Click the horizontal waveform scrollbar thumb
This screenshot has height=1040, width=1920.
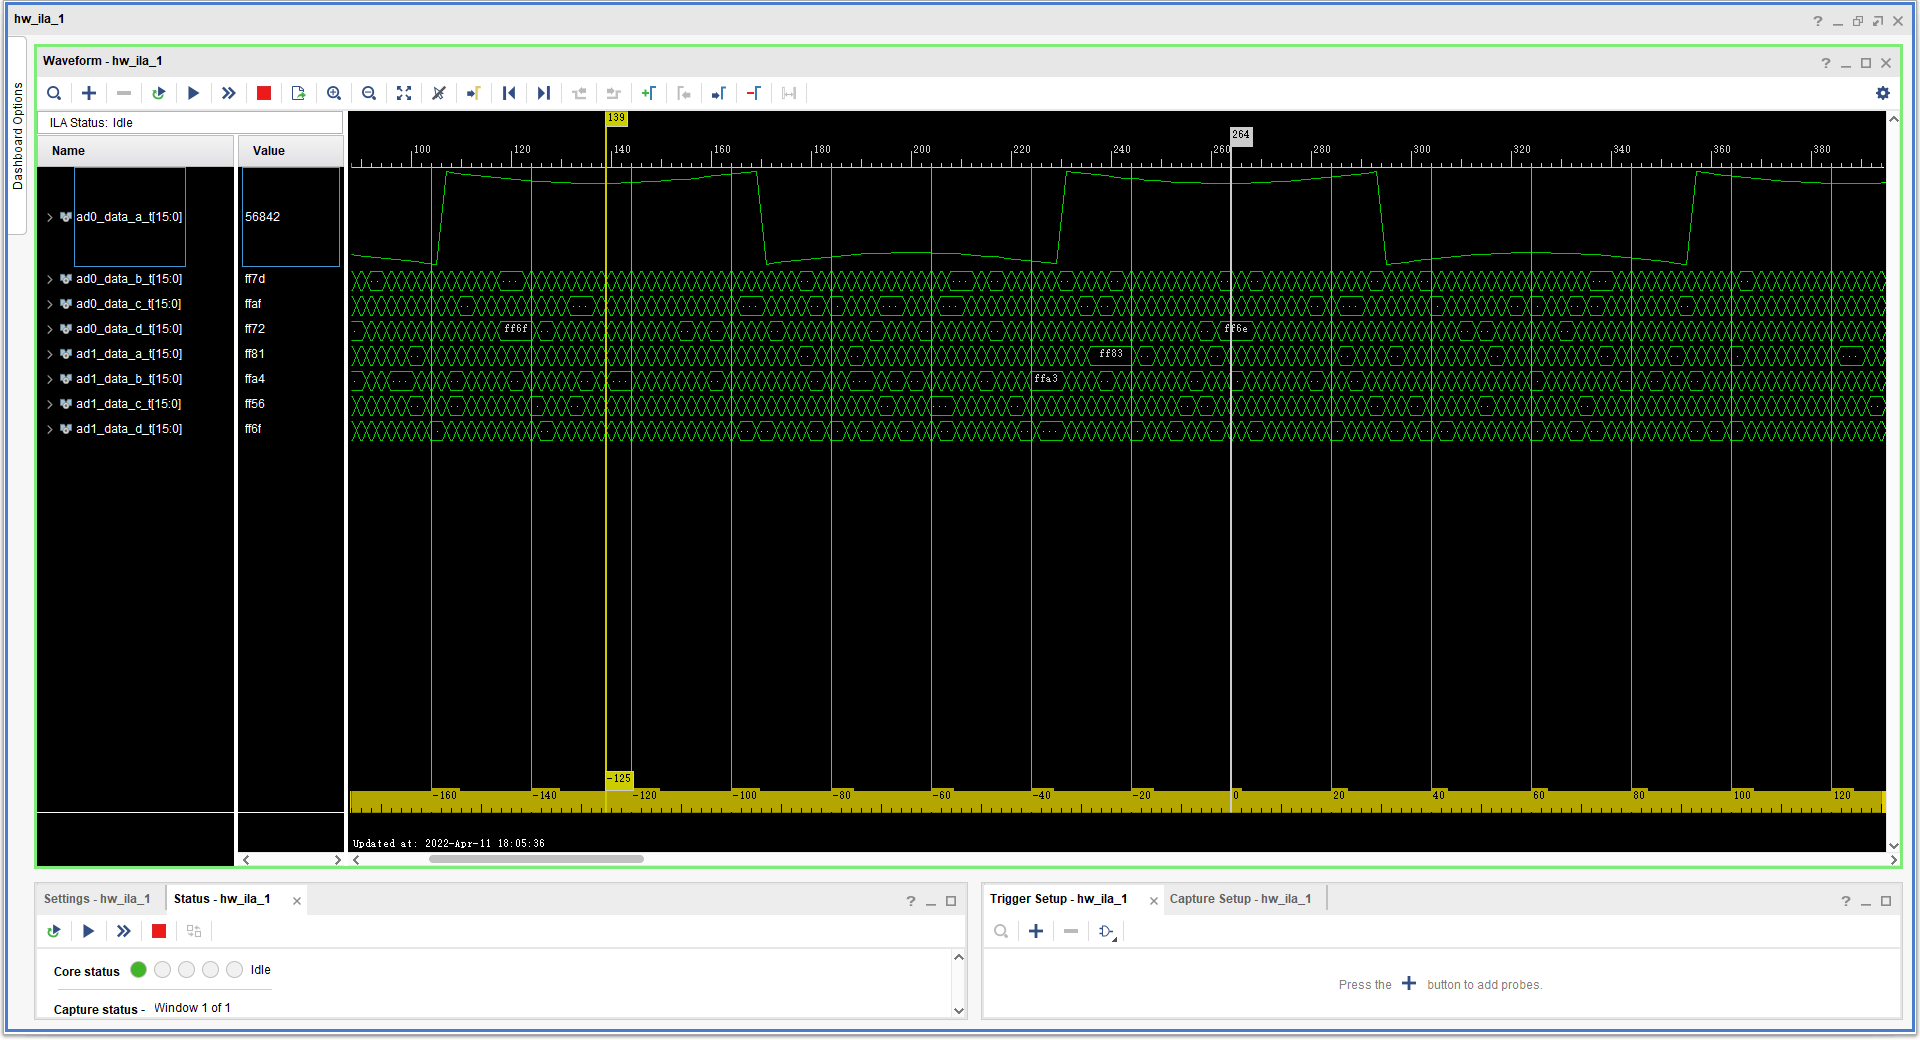tap(536, 859)
